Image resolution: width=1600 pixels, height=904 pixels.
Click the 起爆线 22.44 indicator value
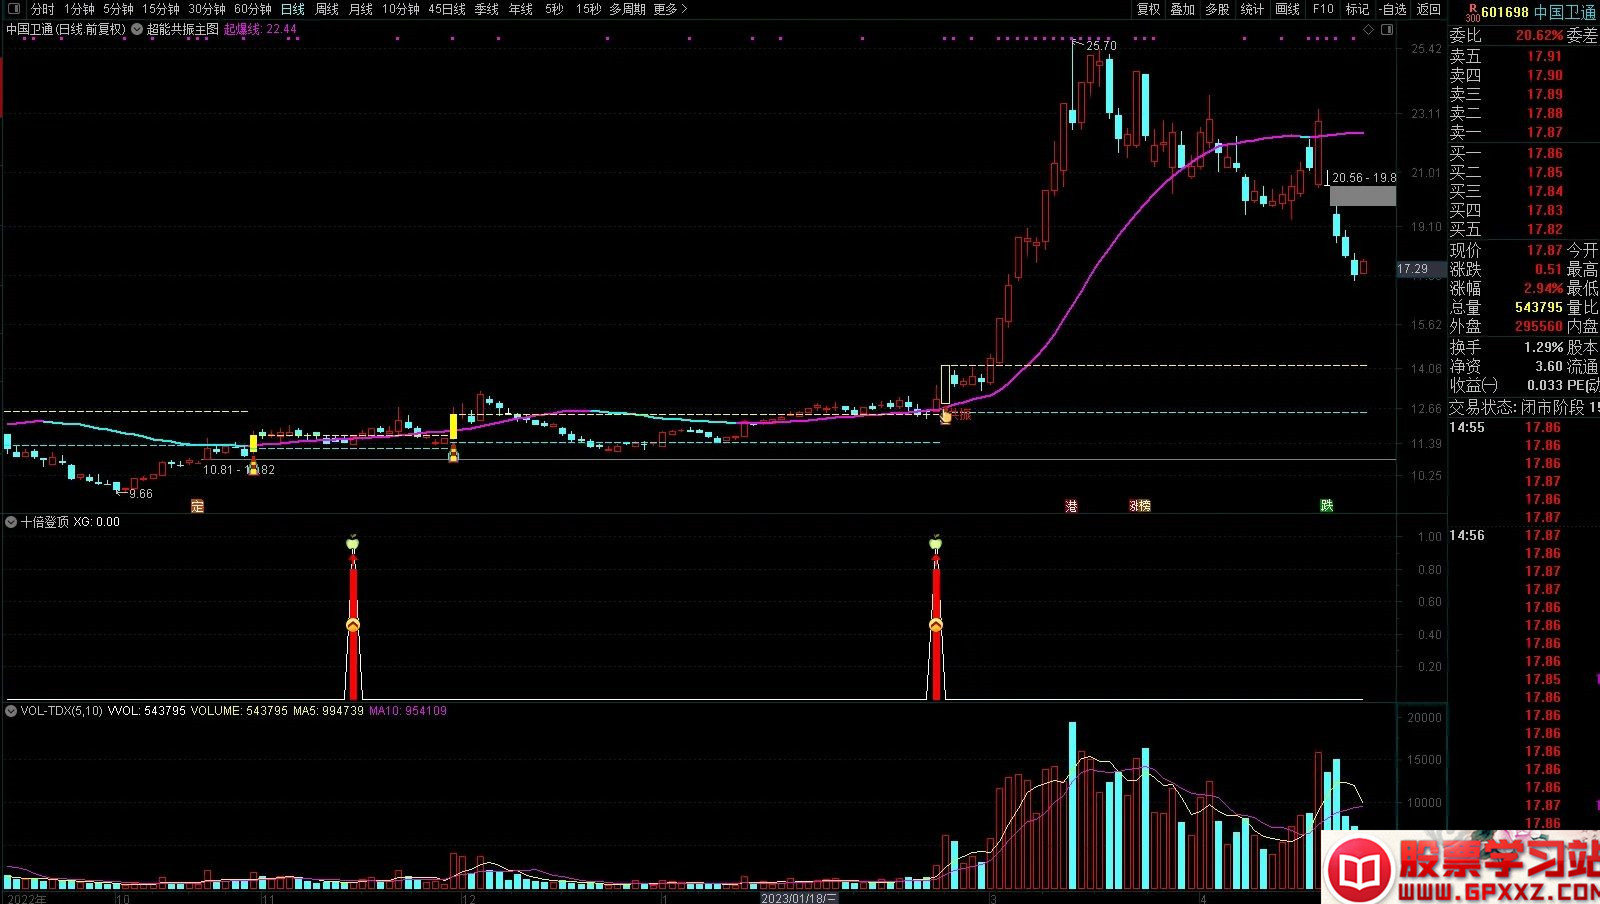pyautogui.click(x=260, y=29)
